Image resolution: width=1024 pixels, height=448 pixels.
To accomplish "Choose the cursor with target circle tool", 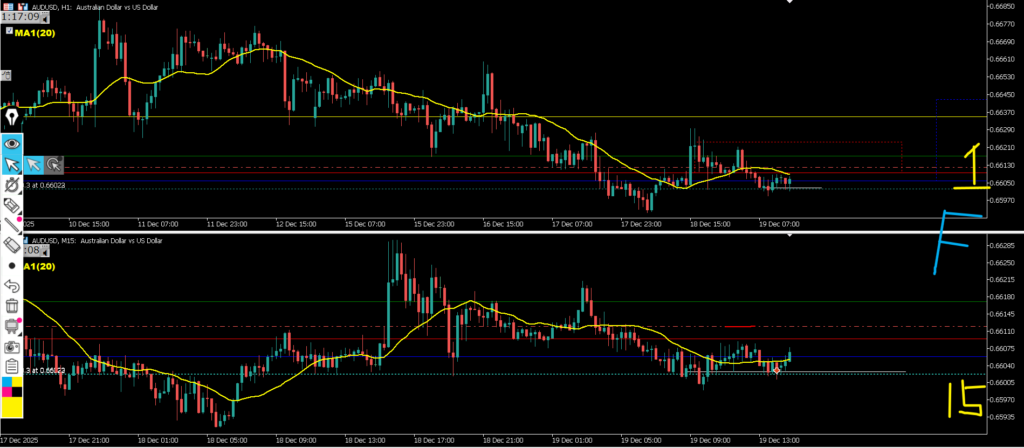I will click(x=54, y=164).
